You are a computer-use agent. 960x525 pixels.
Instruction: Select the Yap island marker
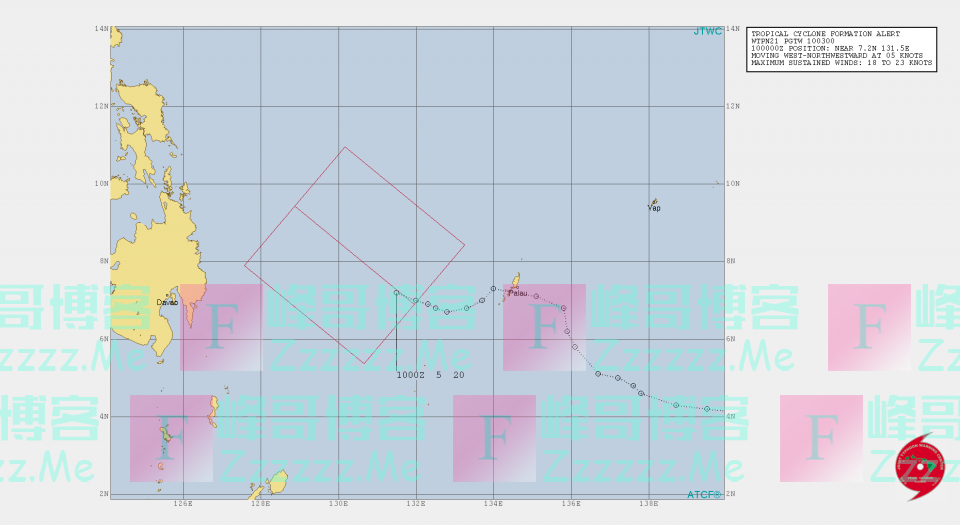coord(654,203)
